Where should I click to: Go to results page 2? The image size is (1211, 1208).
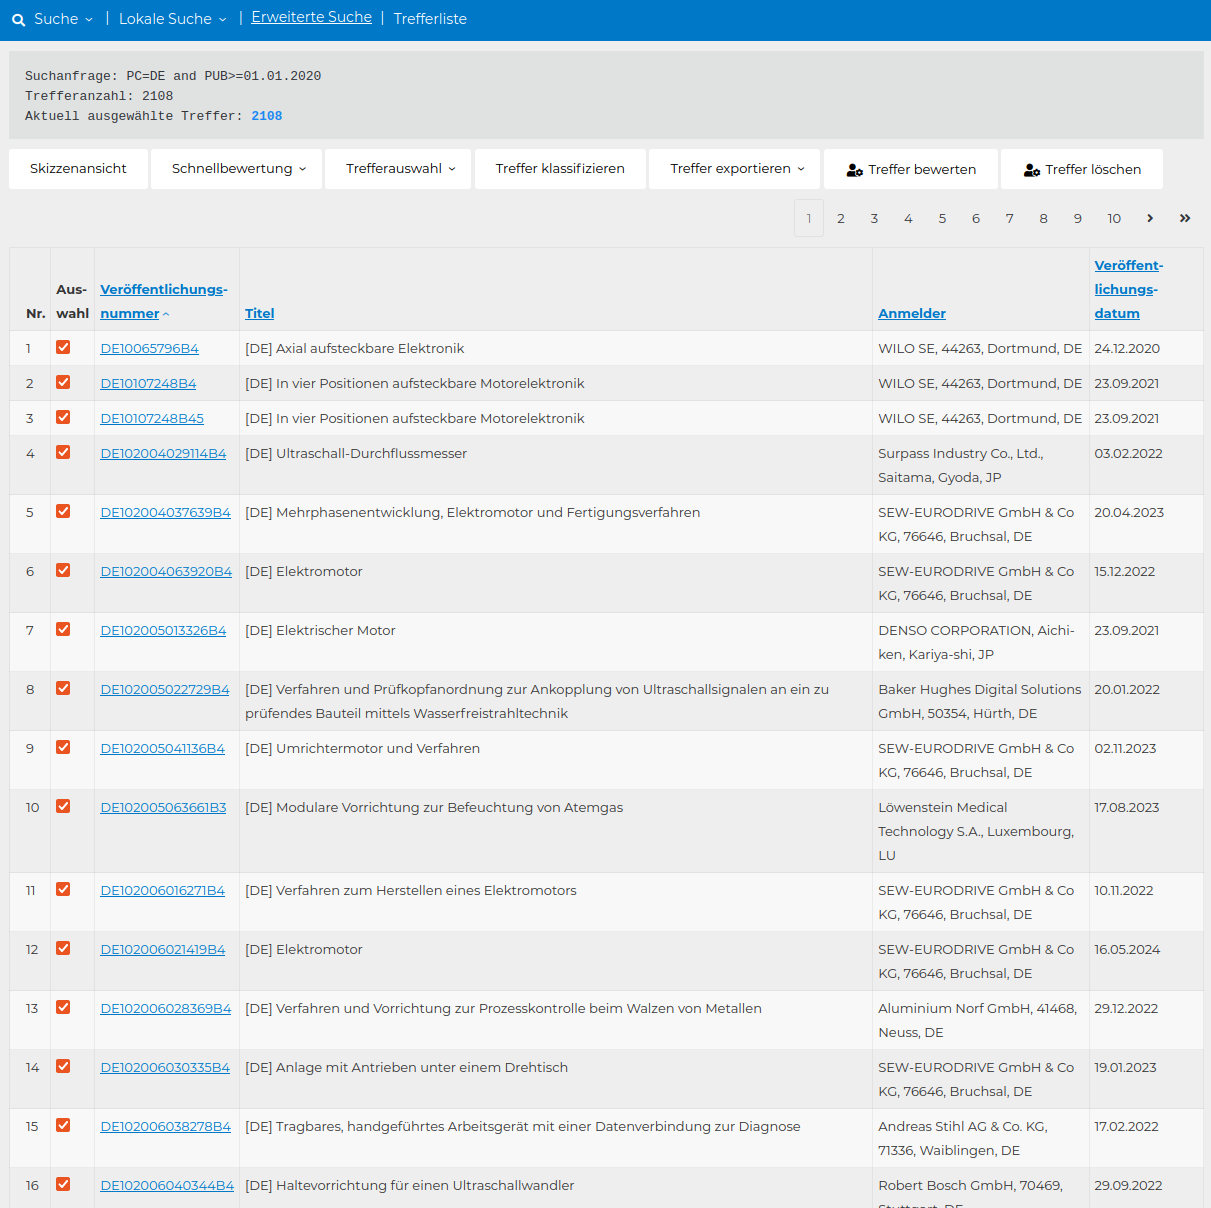click(841, 218)
